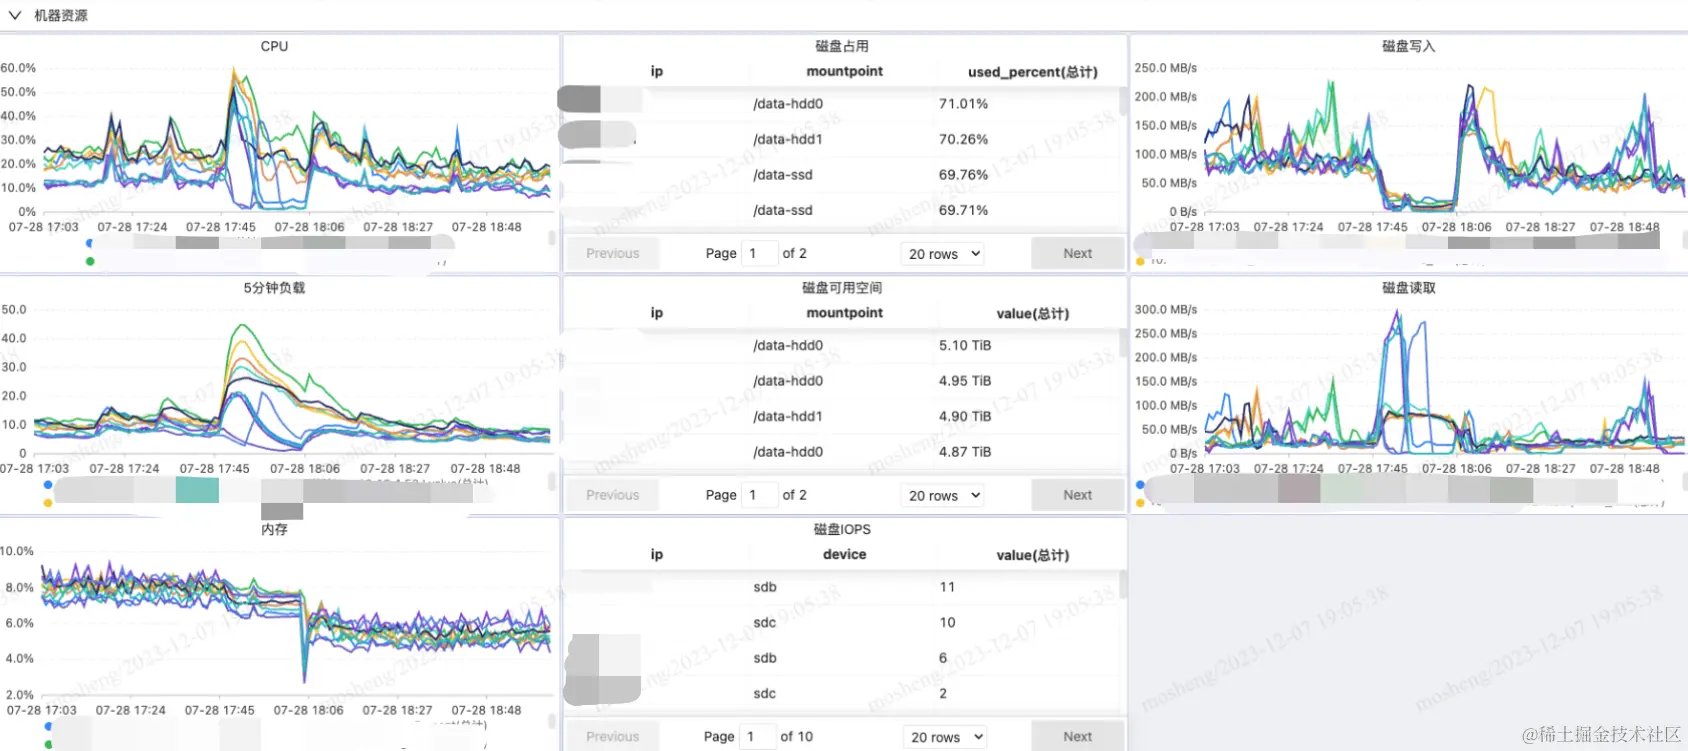The image size is (1688, 751).
Task: Toggle the yellow legend series in 磁盘写入 chart
Action: coord(1140,261)
